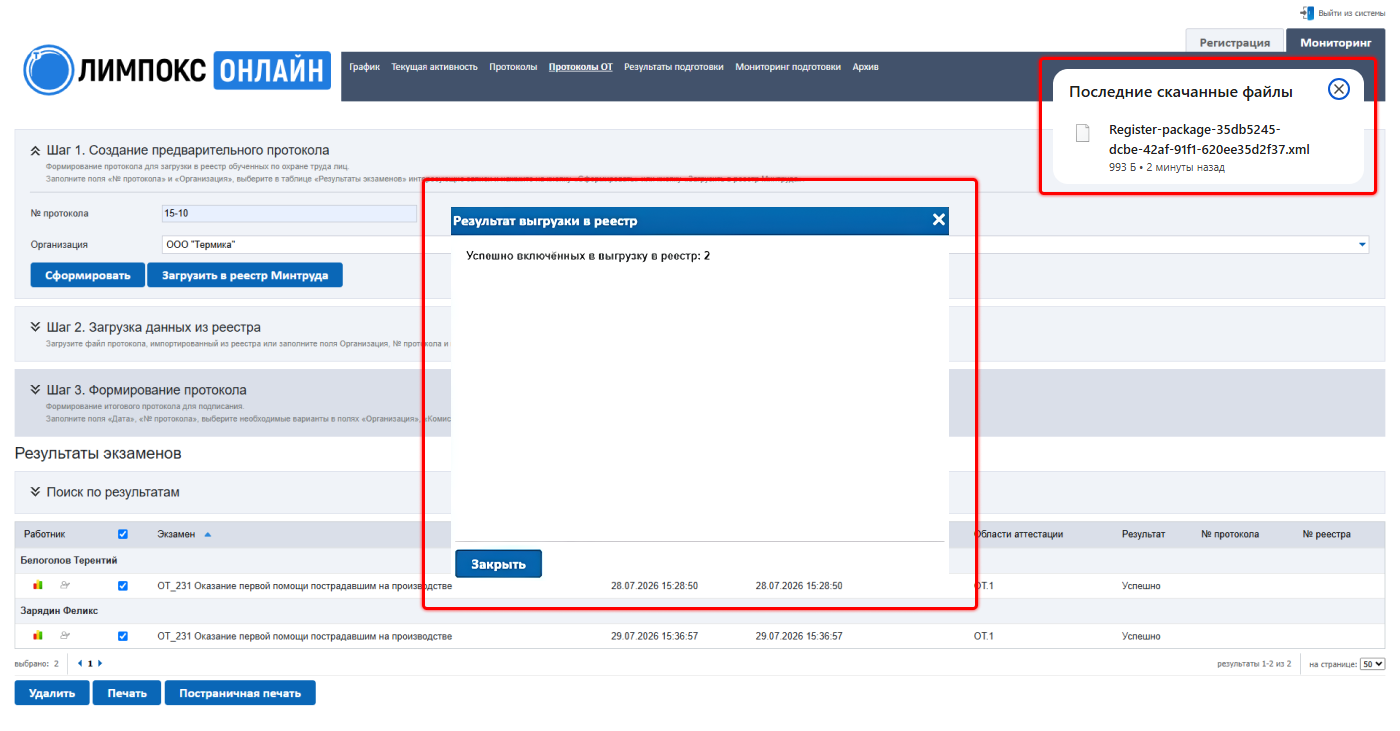Close the recent downloads popup

pyautogui.click(x=1339, y=90)
